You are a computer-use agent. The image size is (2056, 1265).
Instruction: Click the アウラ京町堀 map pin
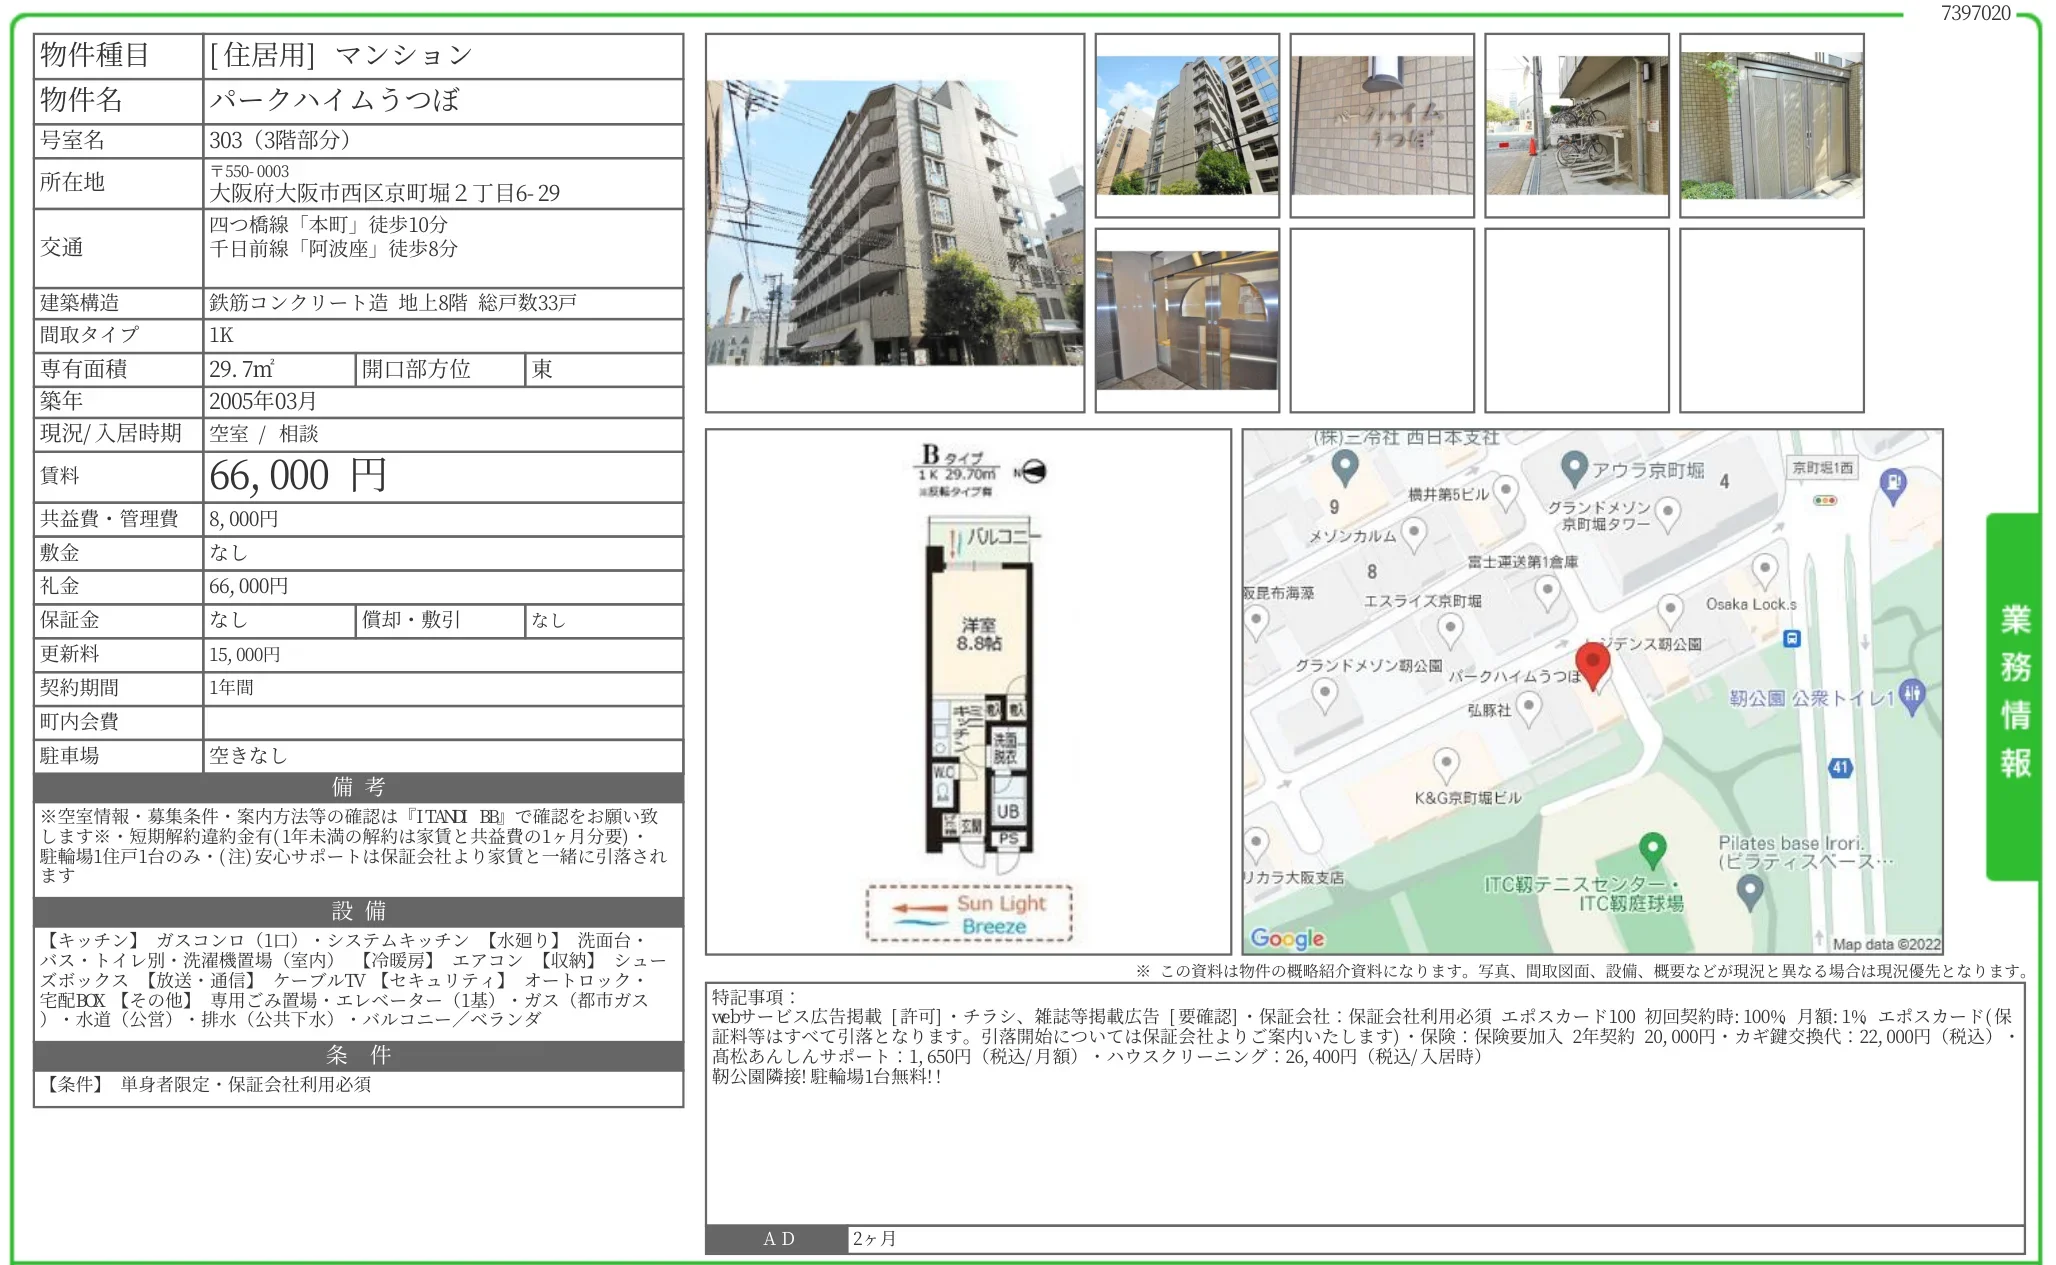1574,467
